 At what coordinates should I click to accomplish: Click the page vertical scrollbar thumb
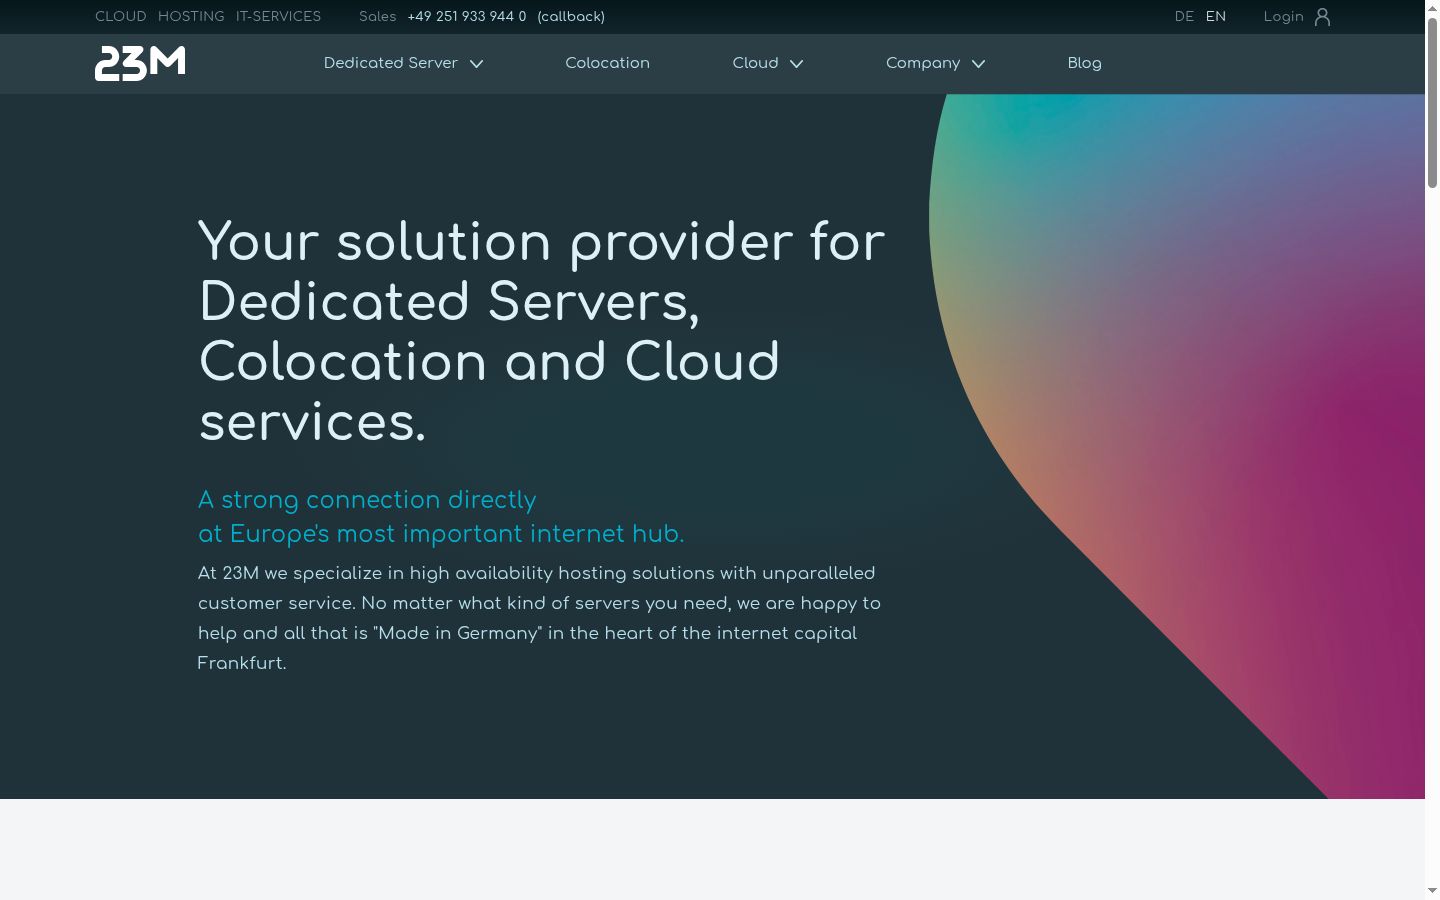click(x=1432, y=102)
